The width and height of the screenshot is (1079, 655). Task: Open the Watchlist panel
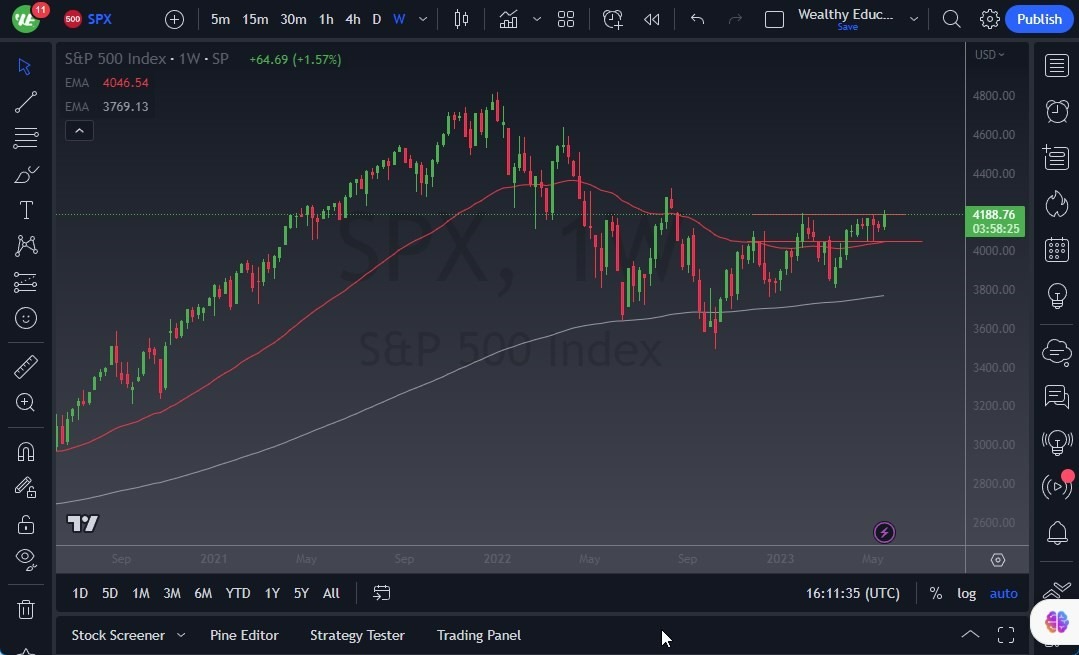tap(1056, 65)
